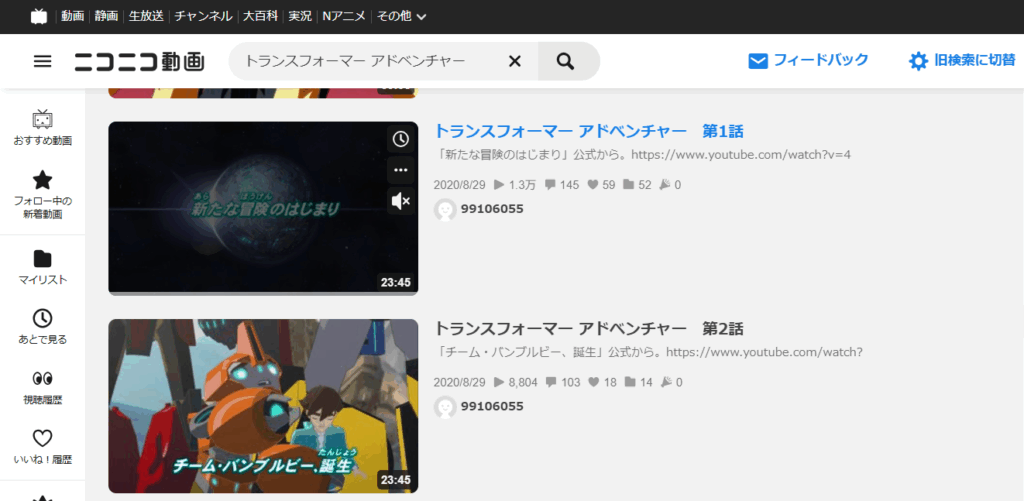The width and height of the screenshot is (1024, 501).
Task: Open おすすめ動画 in the sidebar
Action: 42,129
